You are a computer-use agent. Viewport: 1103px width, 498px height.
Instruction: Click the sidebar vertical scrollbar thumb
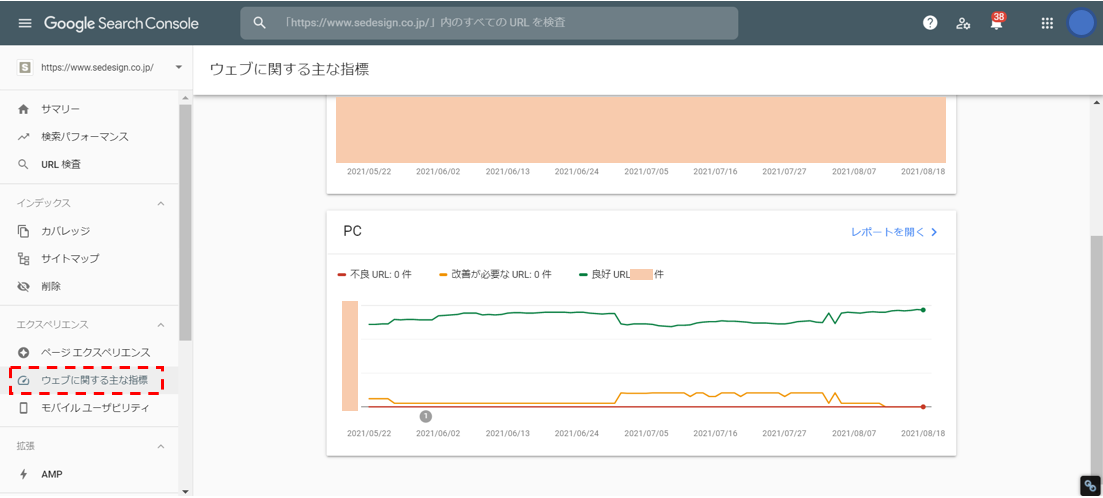coord(185,223)
